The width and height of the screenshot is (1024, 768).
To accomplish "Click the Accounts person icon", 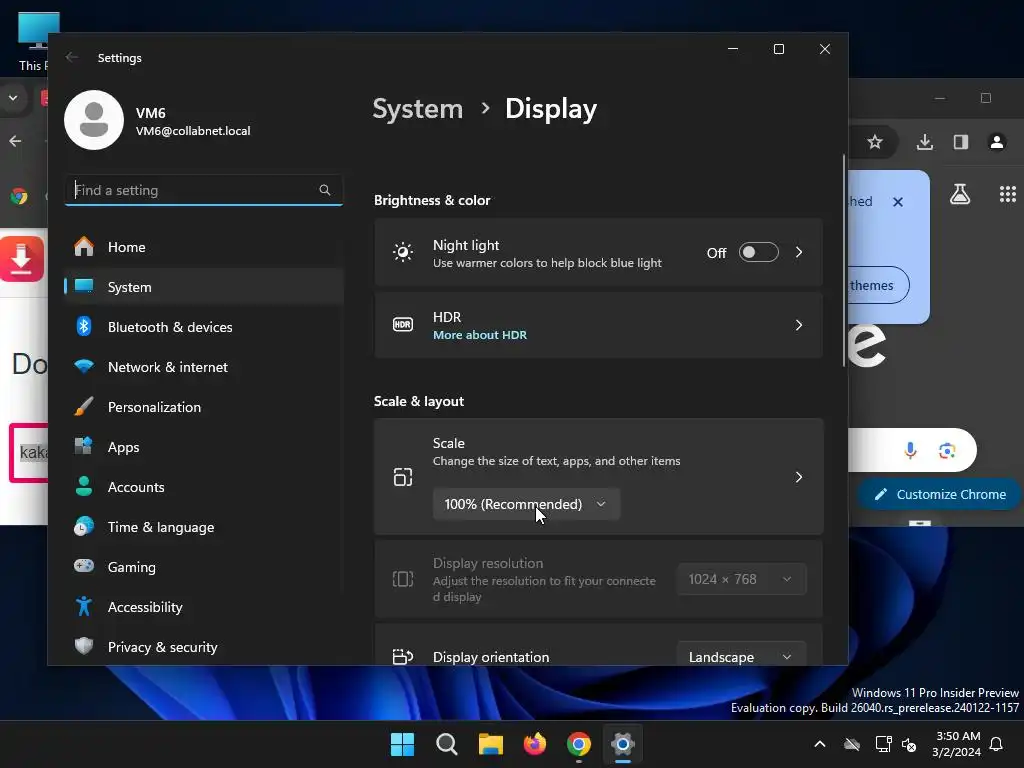I will point(84,487).
